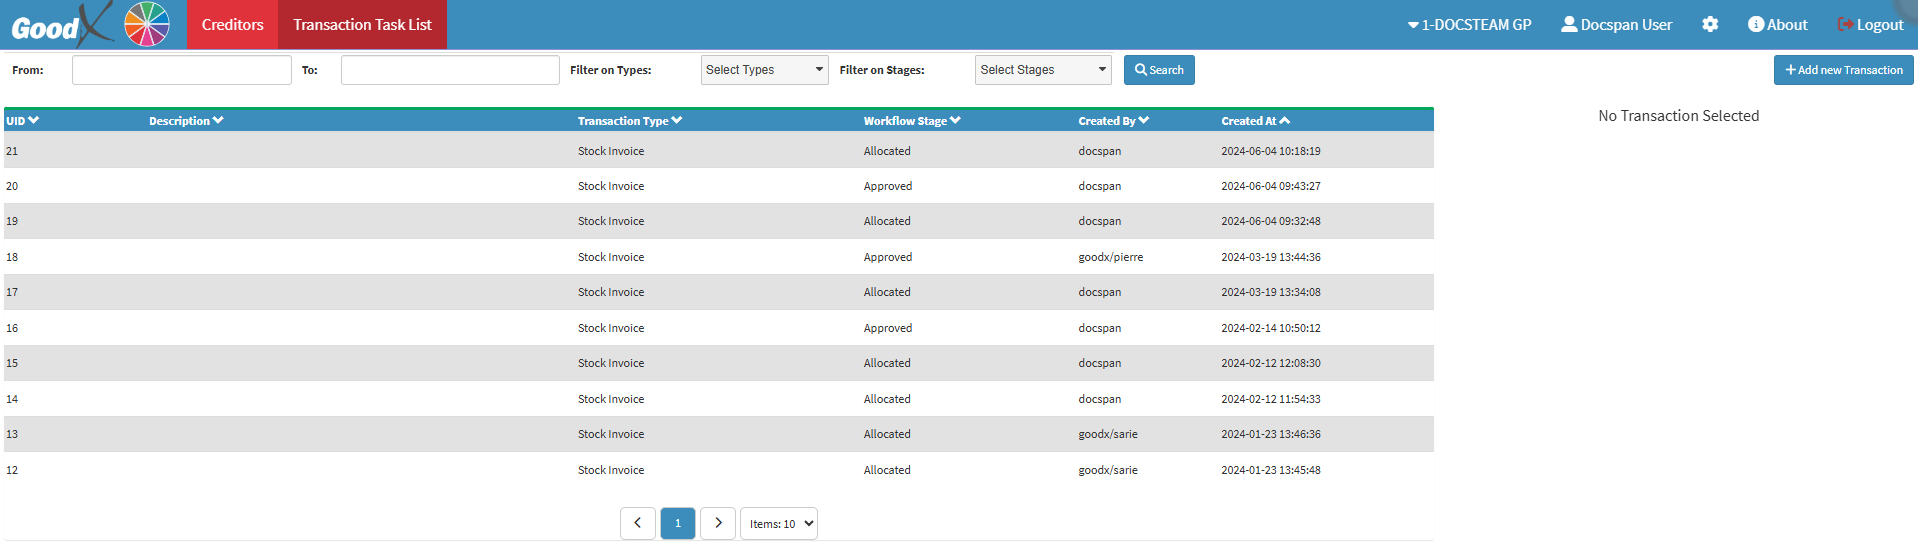Open the Docspan User profile

(x=1616, y=24)
